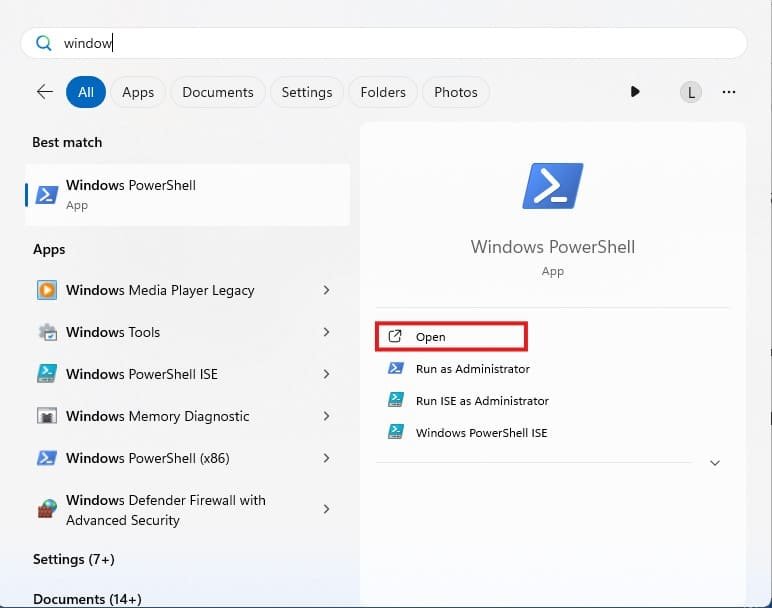Switch to the Photos filter tab
Screen dimensions: 772x608
click(x=456, y=92)
